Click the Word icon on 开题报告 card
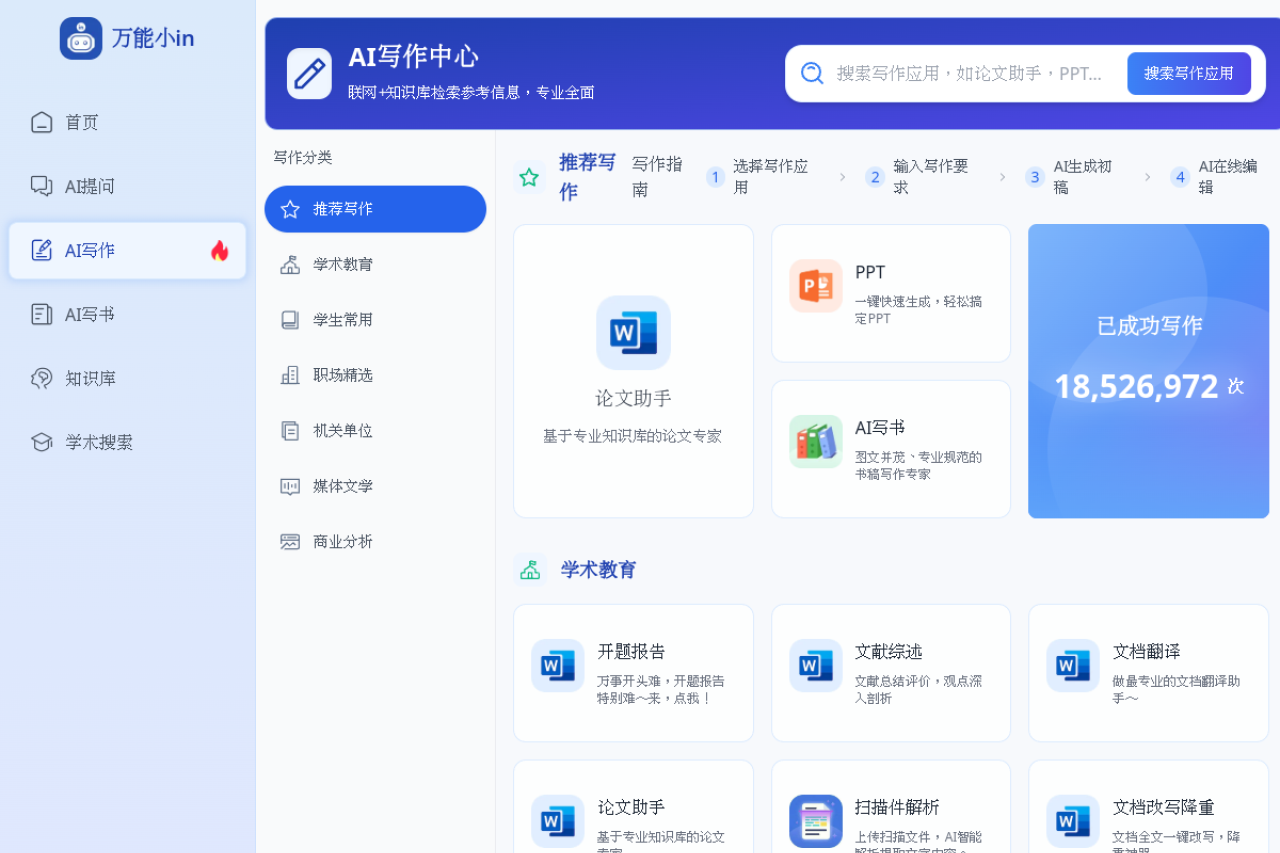 click(x=557, y=665)
